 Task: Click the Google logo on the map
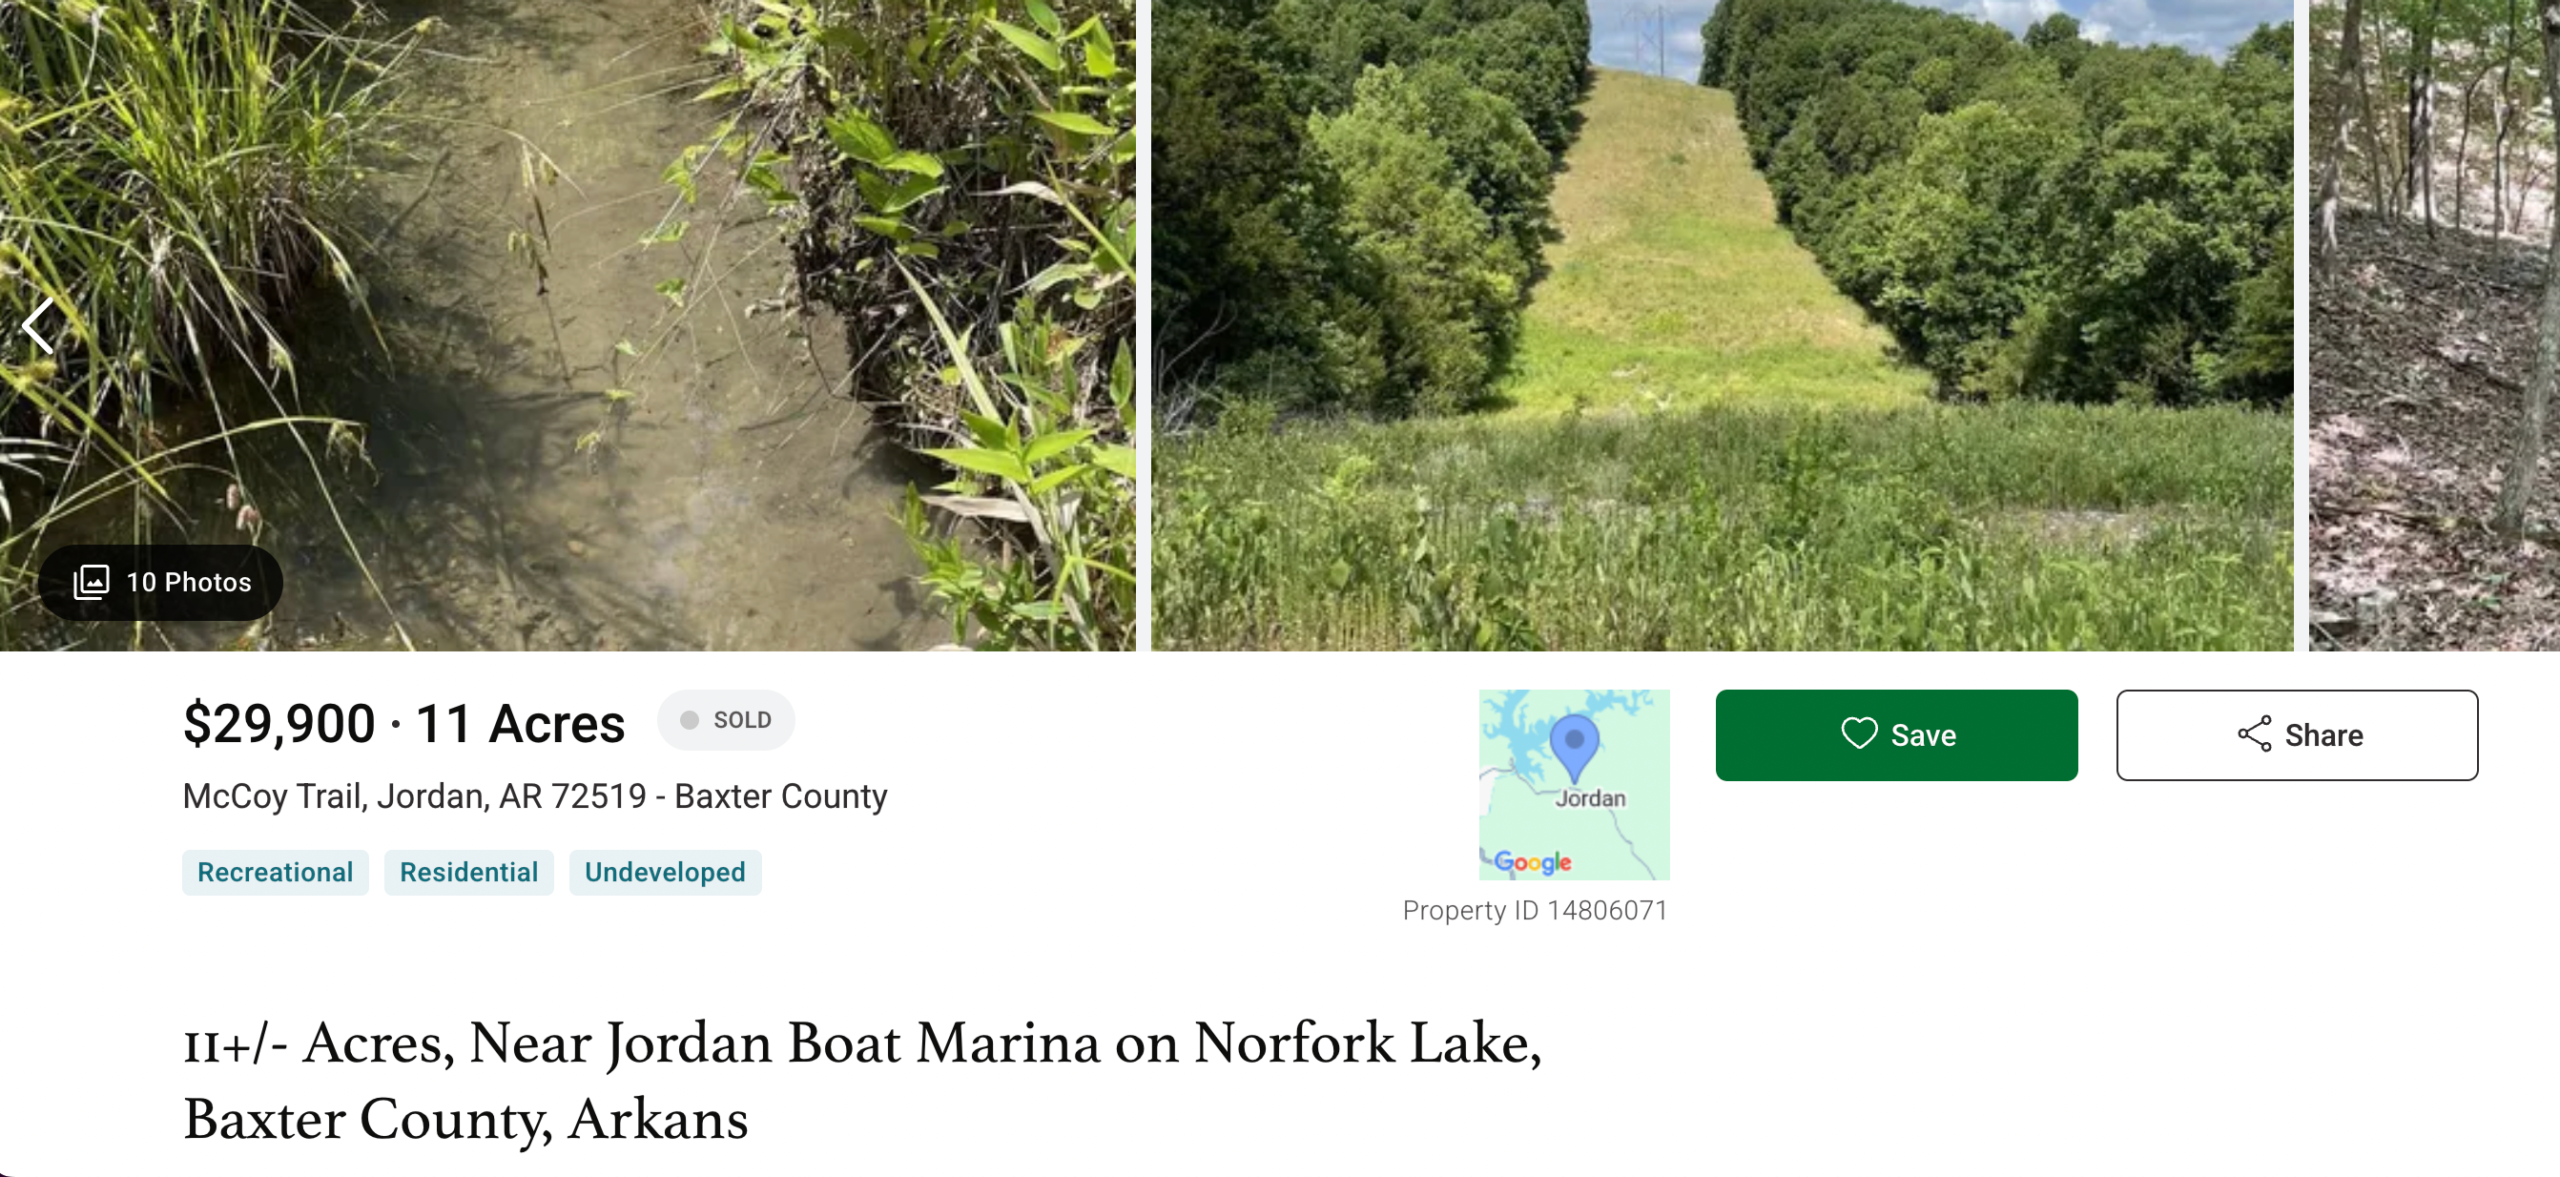click(x=1532, y=862)
